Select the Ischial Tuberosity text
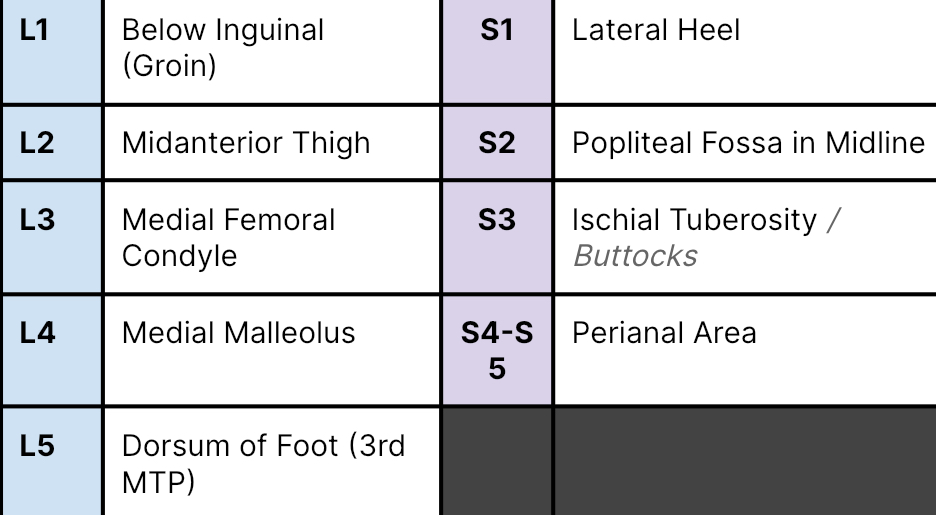This screenshot has width=936, height=515. pyautogui.click(x=694, y=220)
